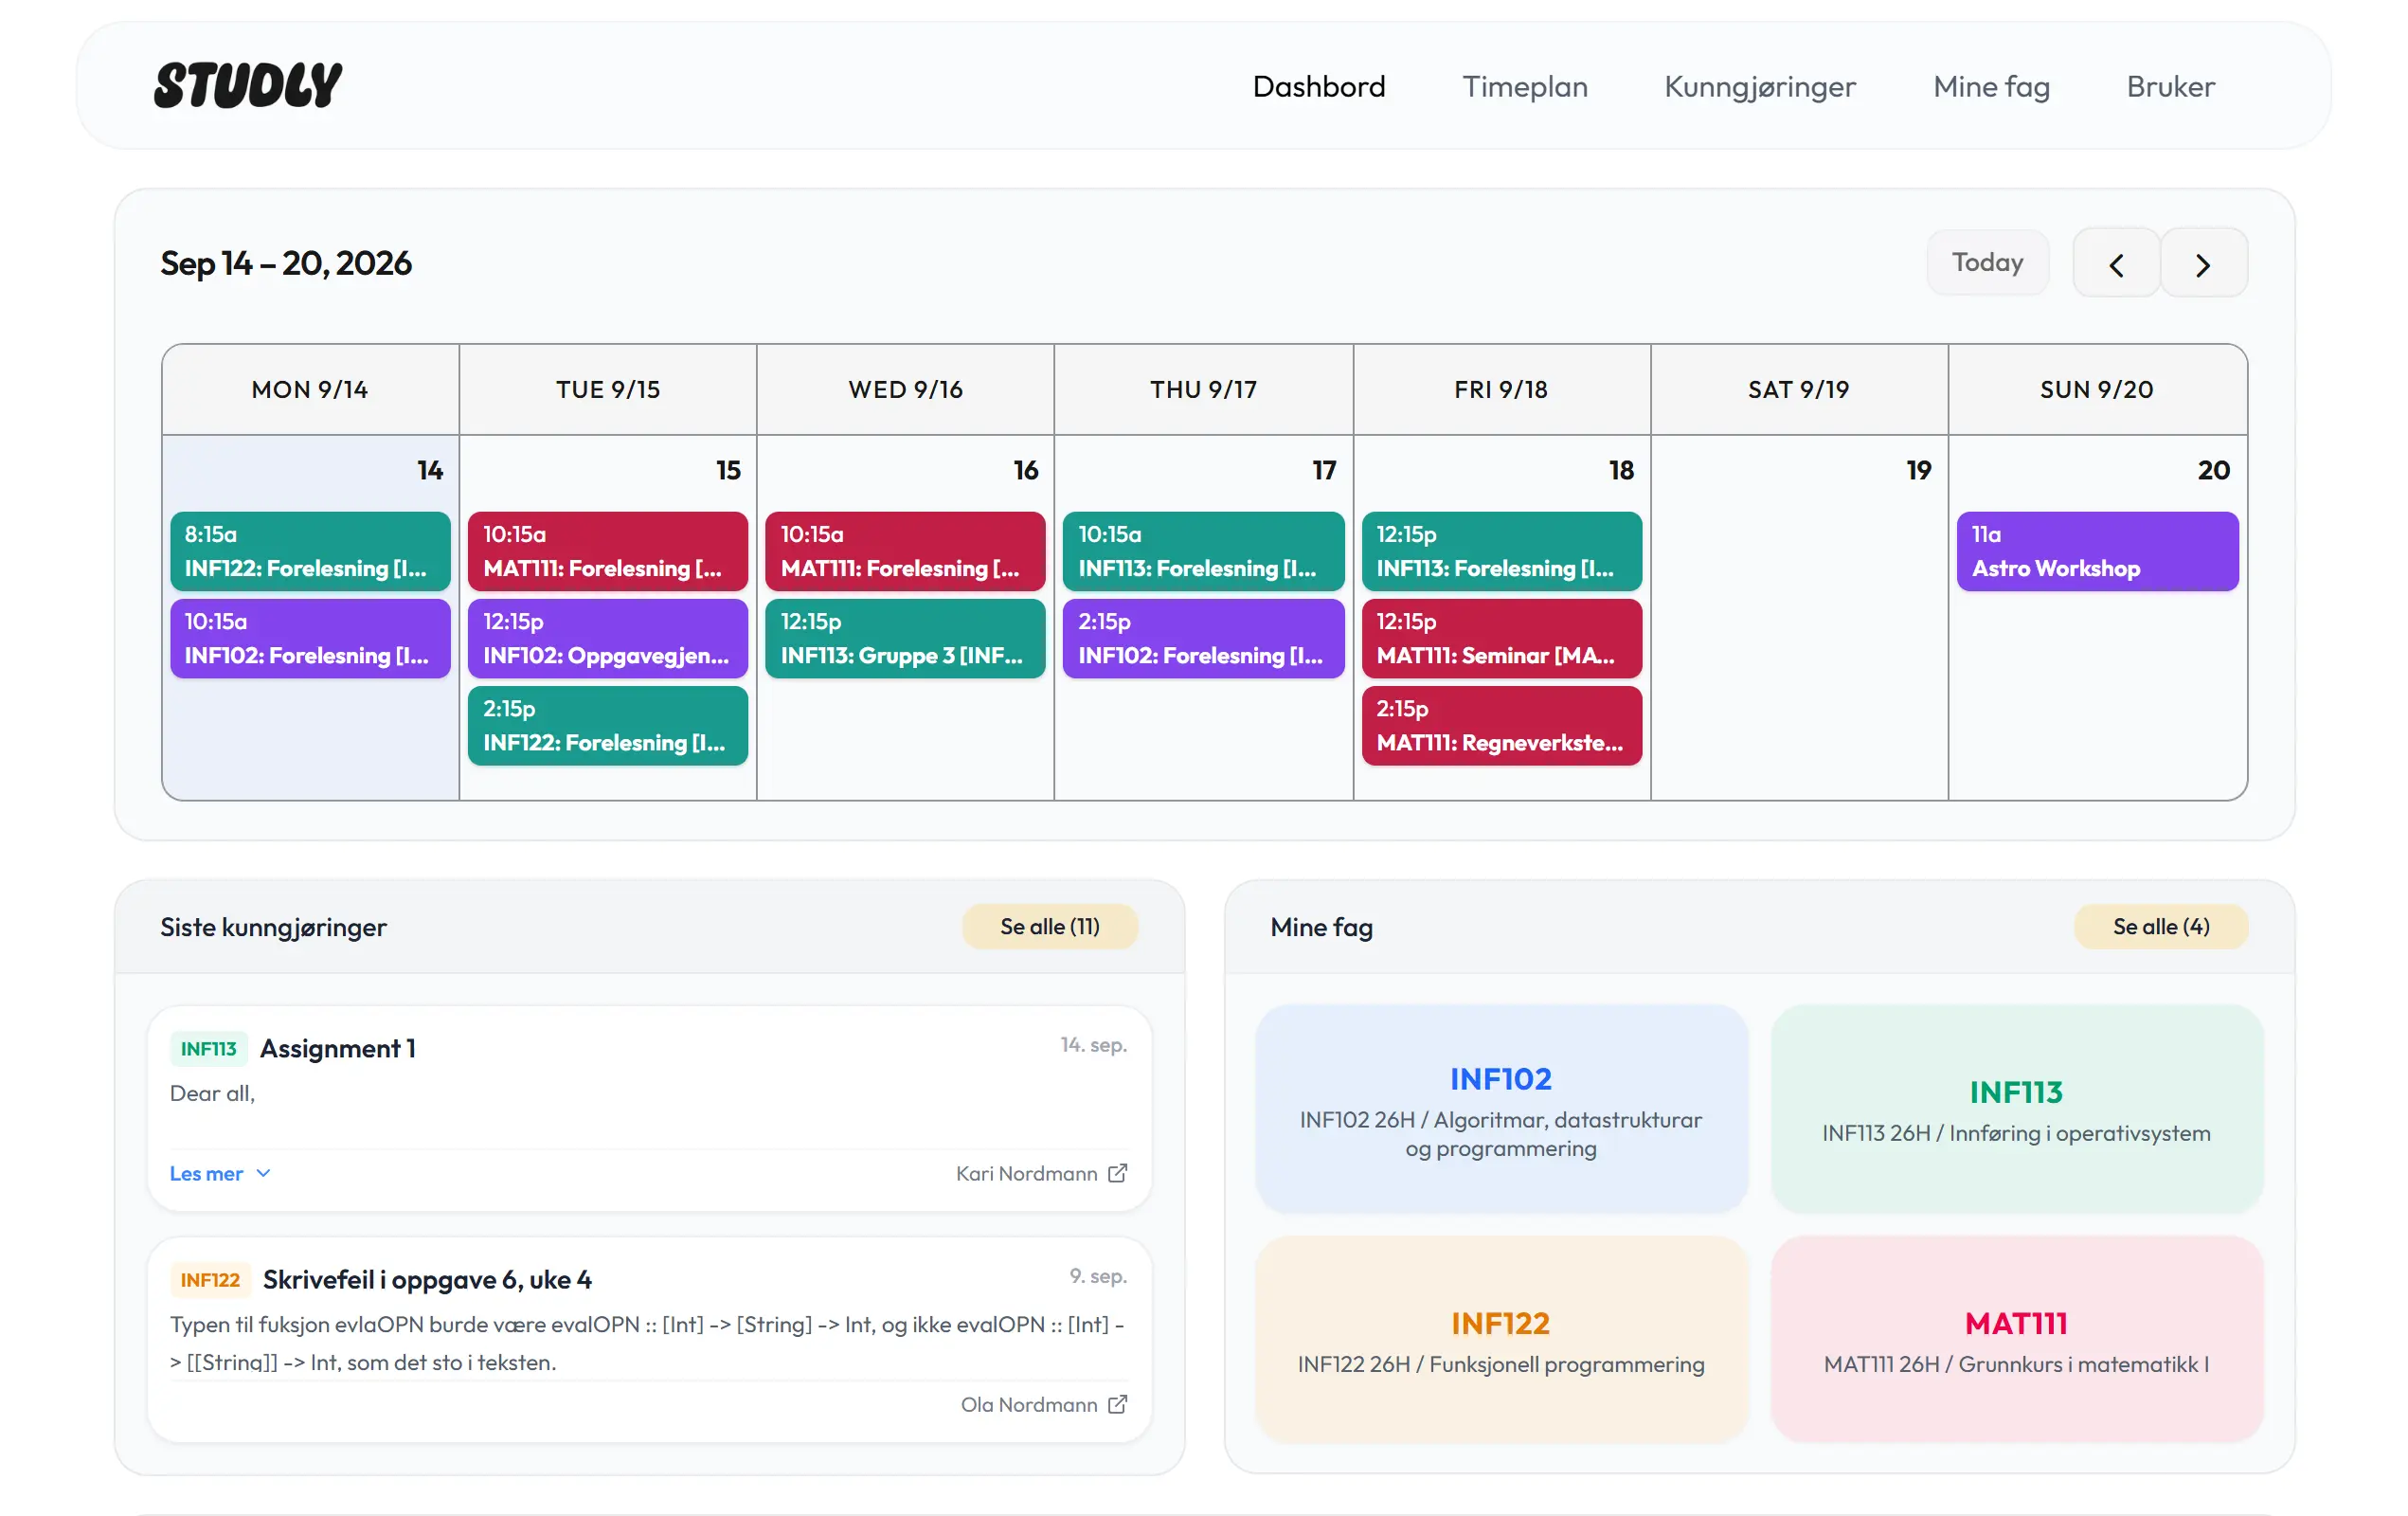This screenshot has width=2408, height=1516.
Task: Click Se alle (11) announcements
Action: tap(1049, 927)
